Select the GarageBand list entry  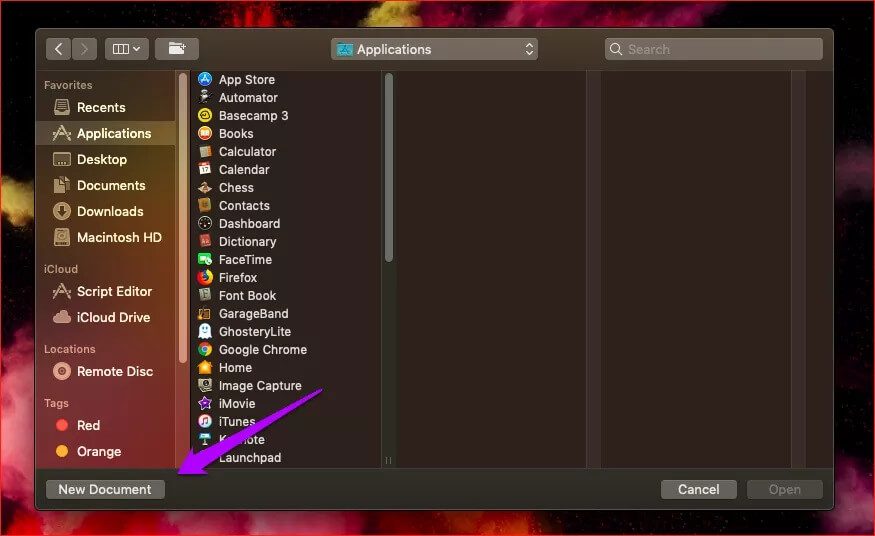[x=286, y=313]
